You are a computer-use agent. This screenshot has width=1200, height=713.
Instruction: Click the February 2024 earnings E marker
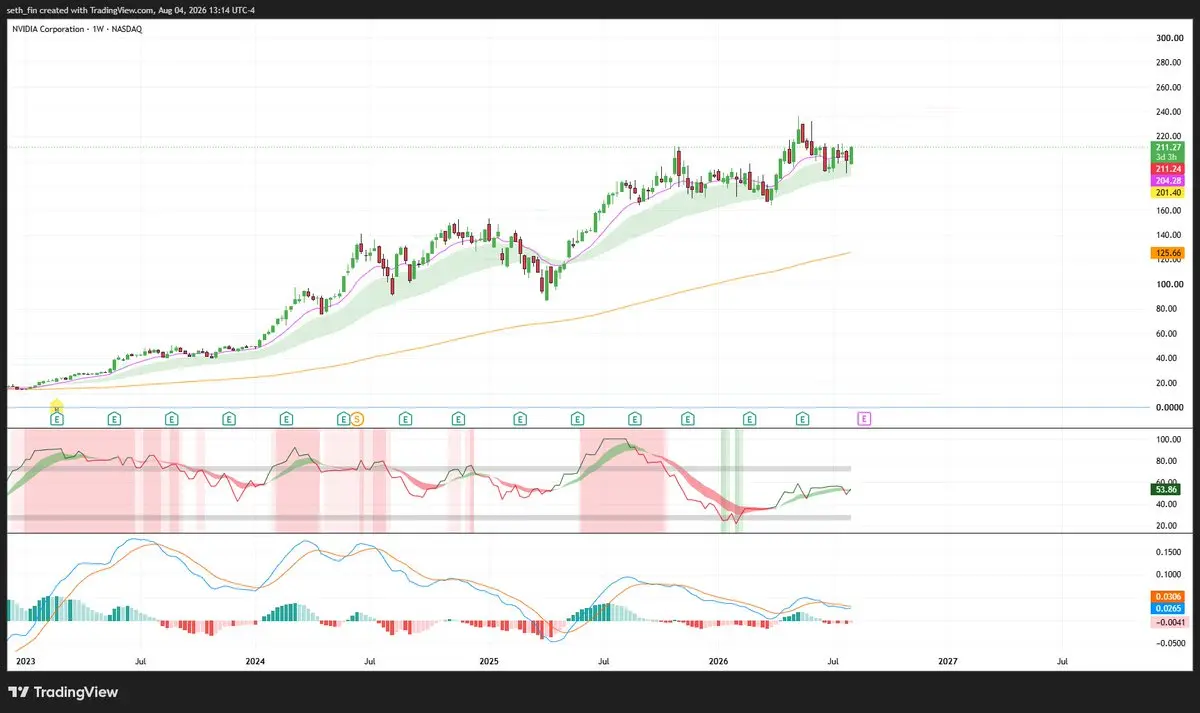[286, 419]
